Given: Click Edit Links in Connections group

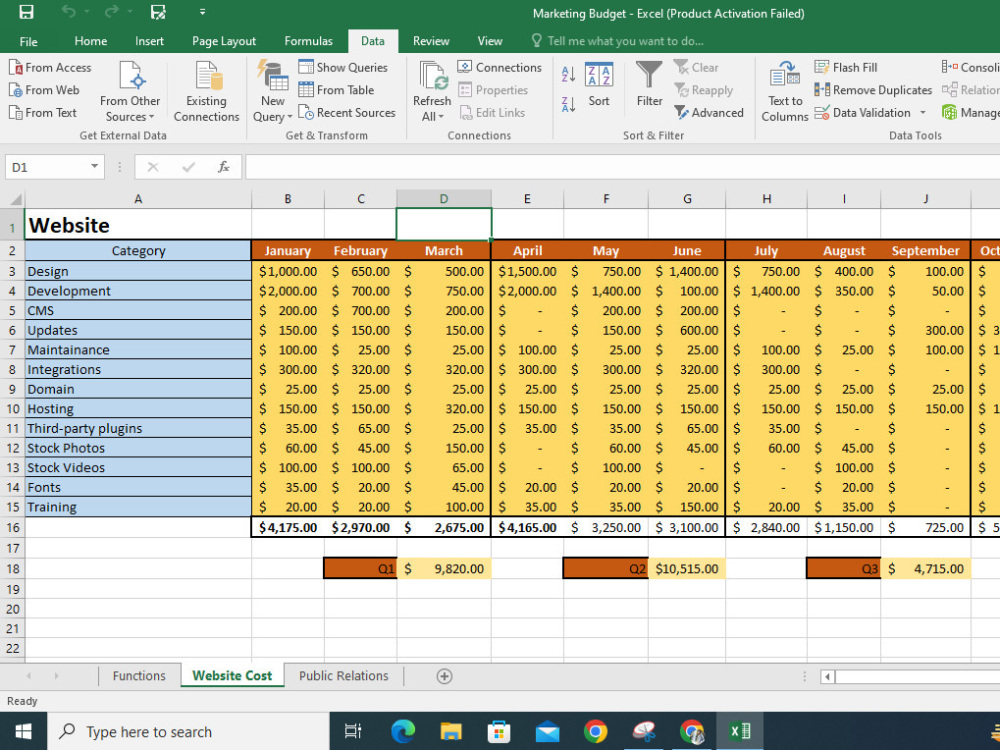Looking at the screenshot, I should (494, 112).
